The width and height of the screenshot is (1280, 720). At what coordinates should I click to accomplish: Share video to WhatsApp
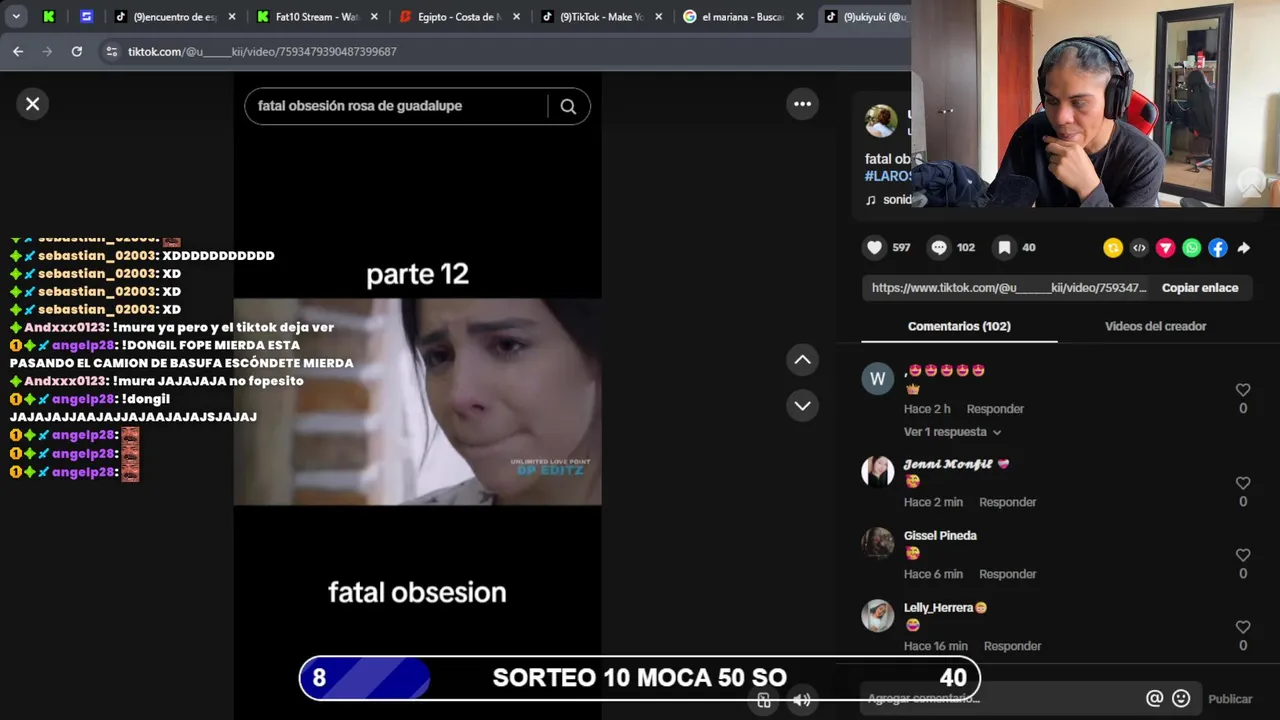[x=1191, y=248]
